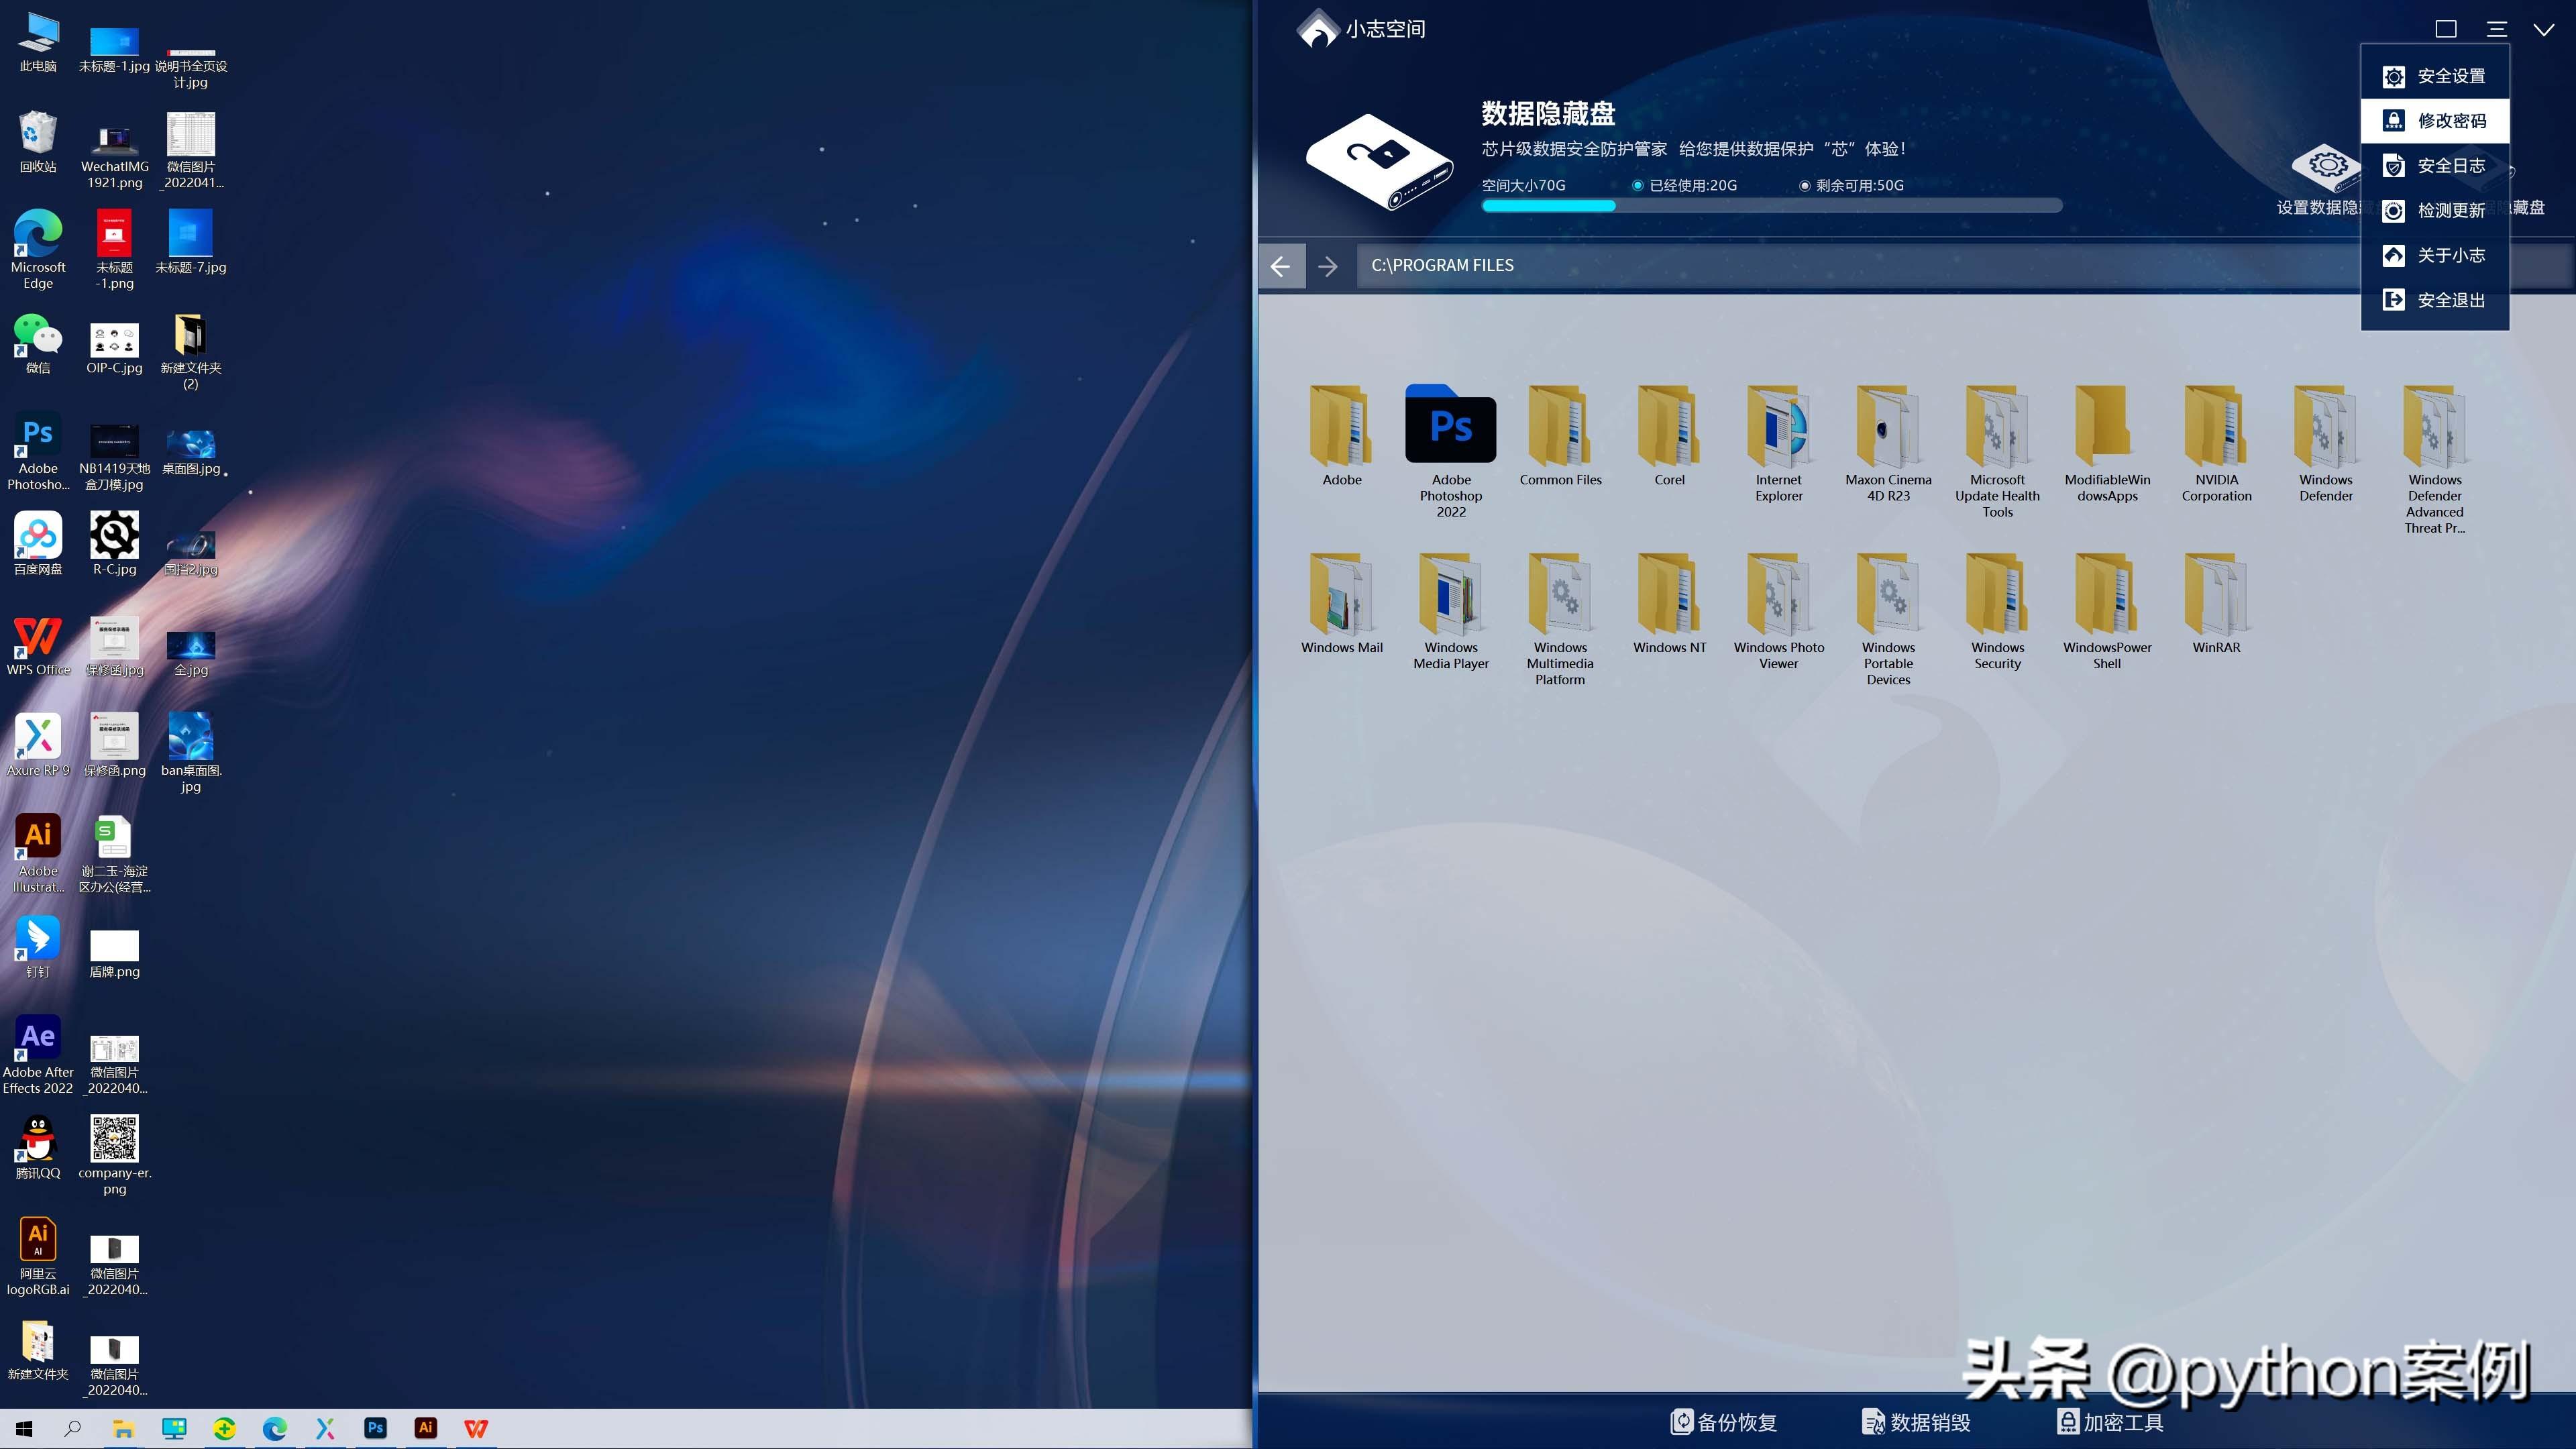Open the hamburger menu in 小志空间
Image resolution: width=2576 pixels, height=1449 pixels.
(2496, 29)
